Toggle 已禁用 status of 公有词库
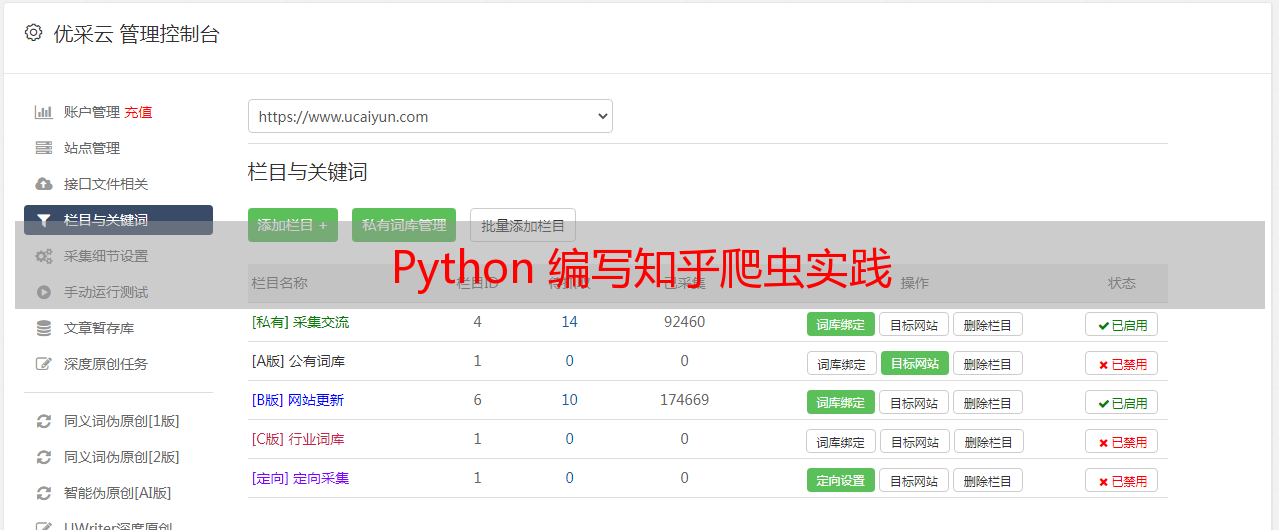Viewport: 1279px width, 530px height. [x=1121, y=363]
